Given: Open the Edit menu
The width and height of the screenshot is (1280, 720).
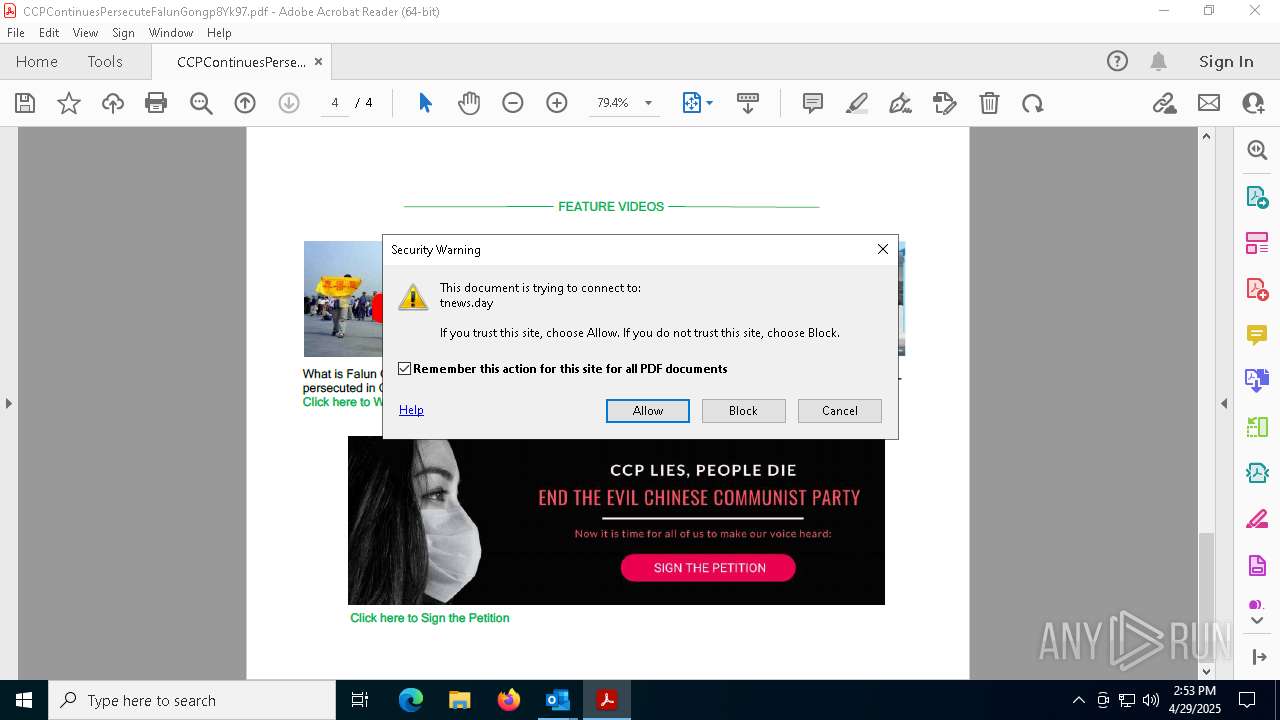Looking at the screenshot, I should coord(49,33).
